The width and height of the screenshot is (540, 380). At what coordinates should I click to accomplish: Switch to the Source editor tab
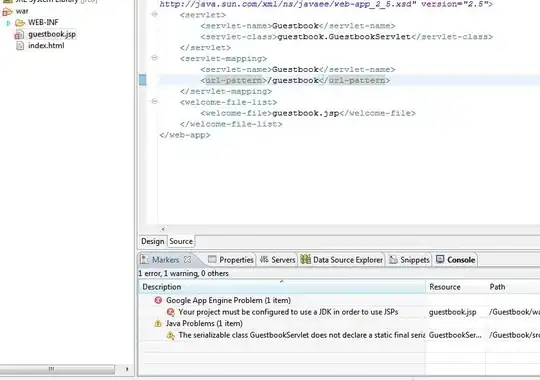click(181, 241)
